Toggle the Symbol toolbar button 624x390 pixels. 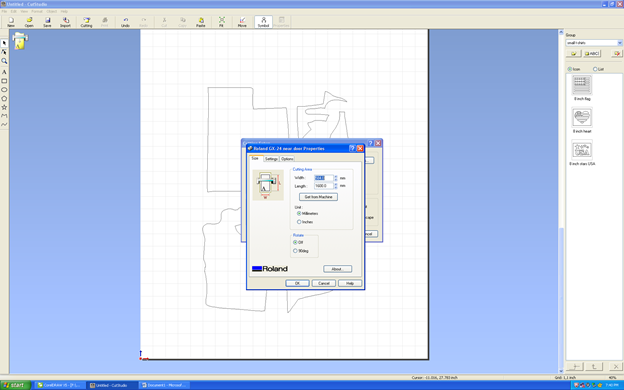pos(263,22)
